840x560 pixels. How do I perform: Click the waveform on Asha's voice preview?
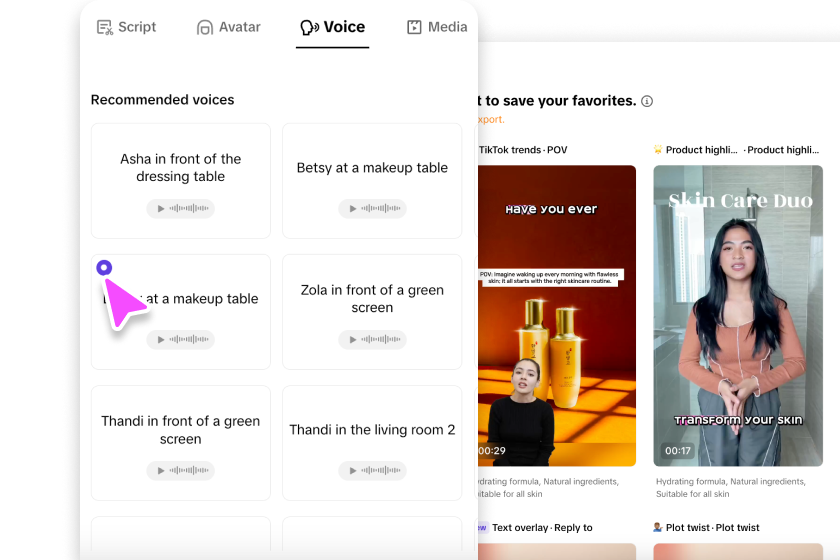[x=189, y=208]
